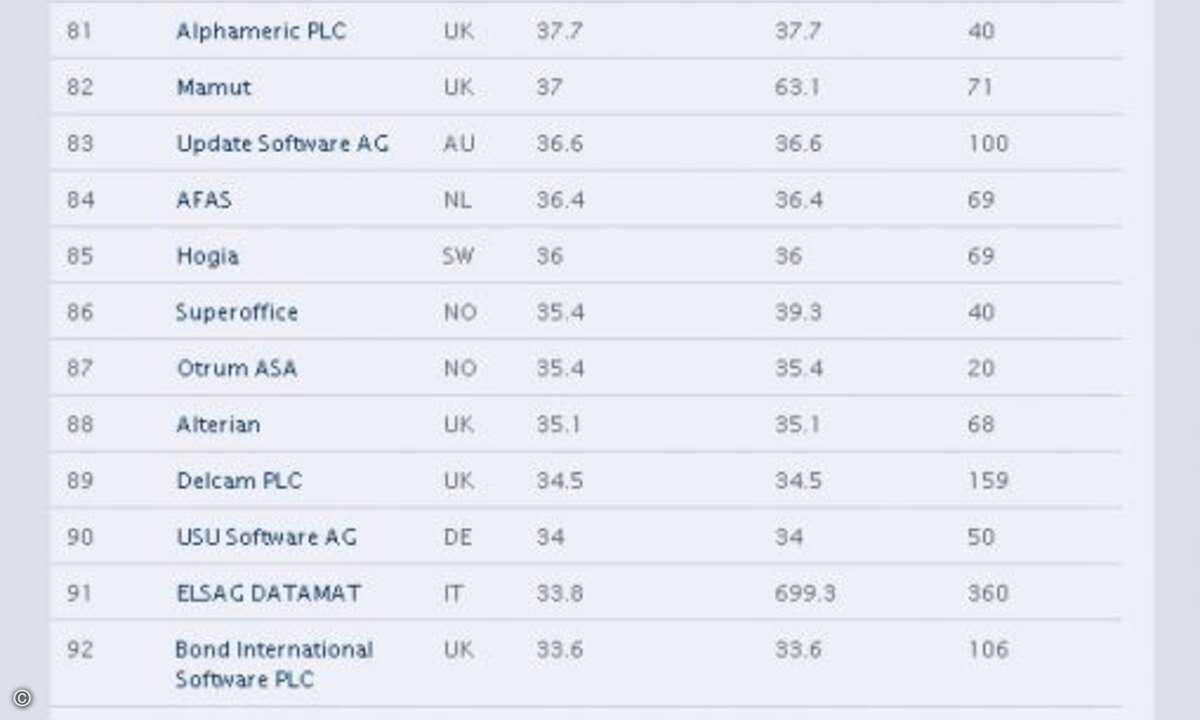Select the IT country code cell
The height and width of the screenshot is (720, 1200).
coord(453,593)
